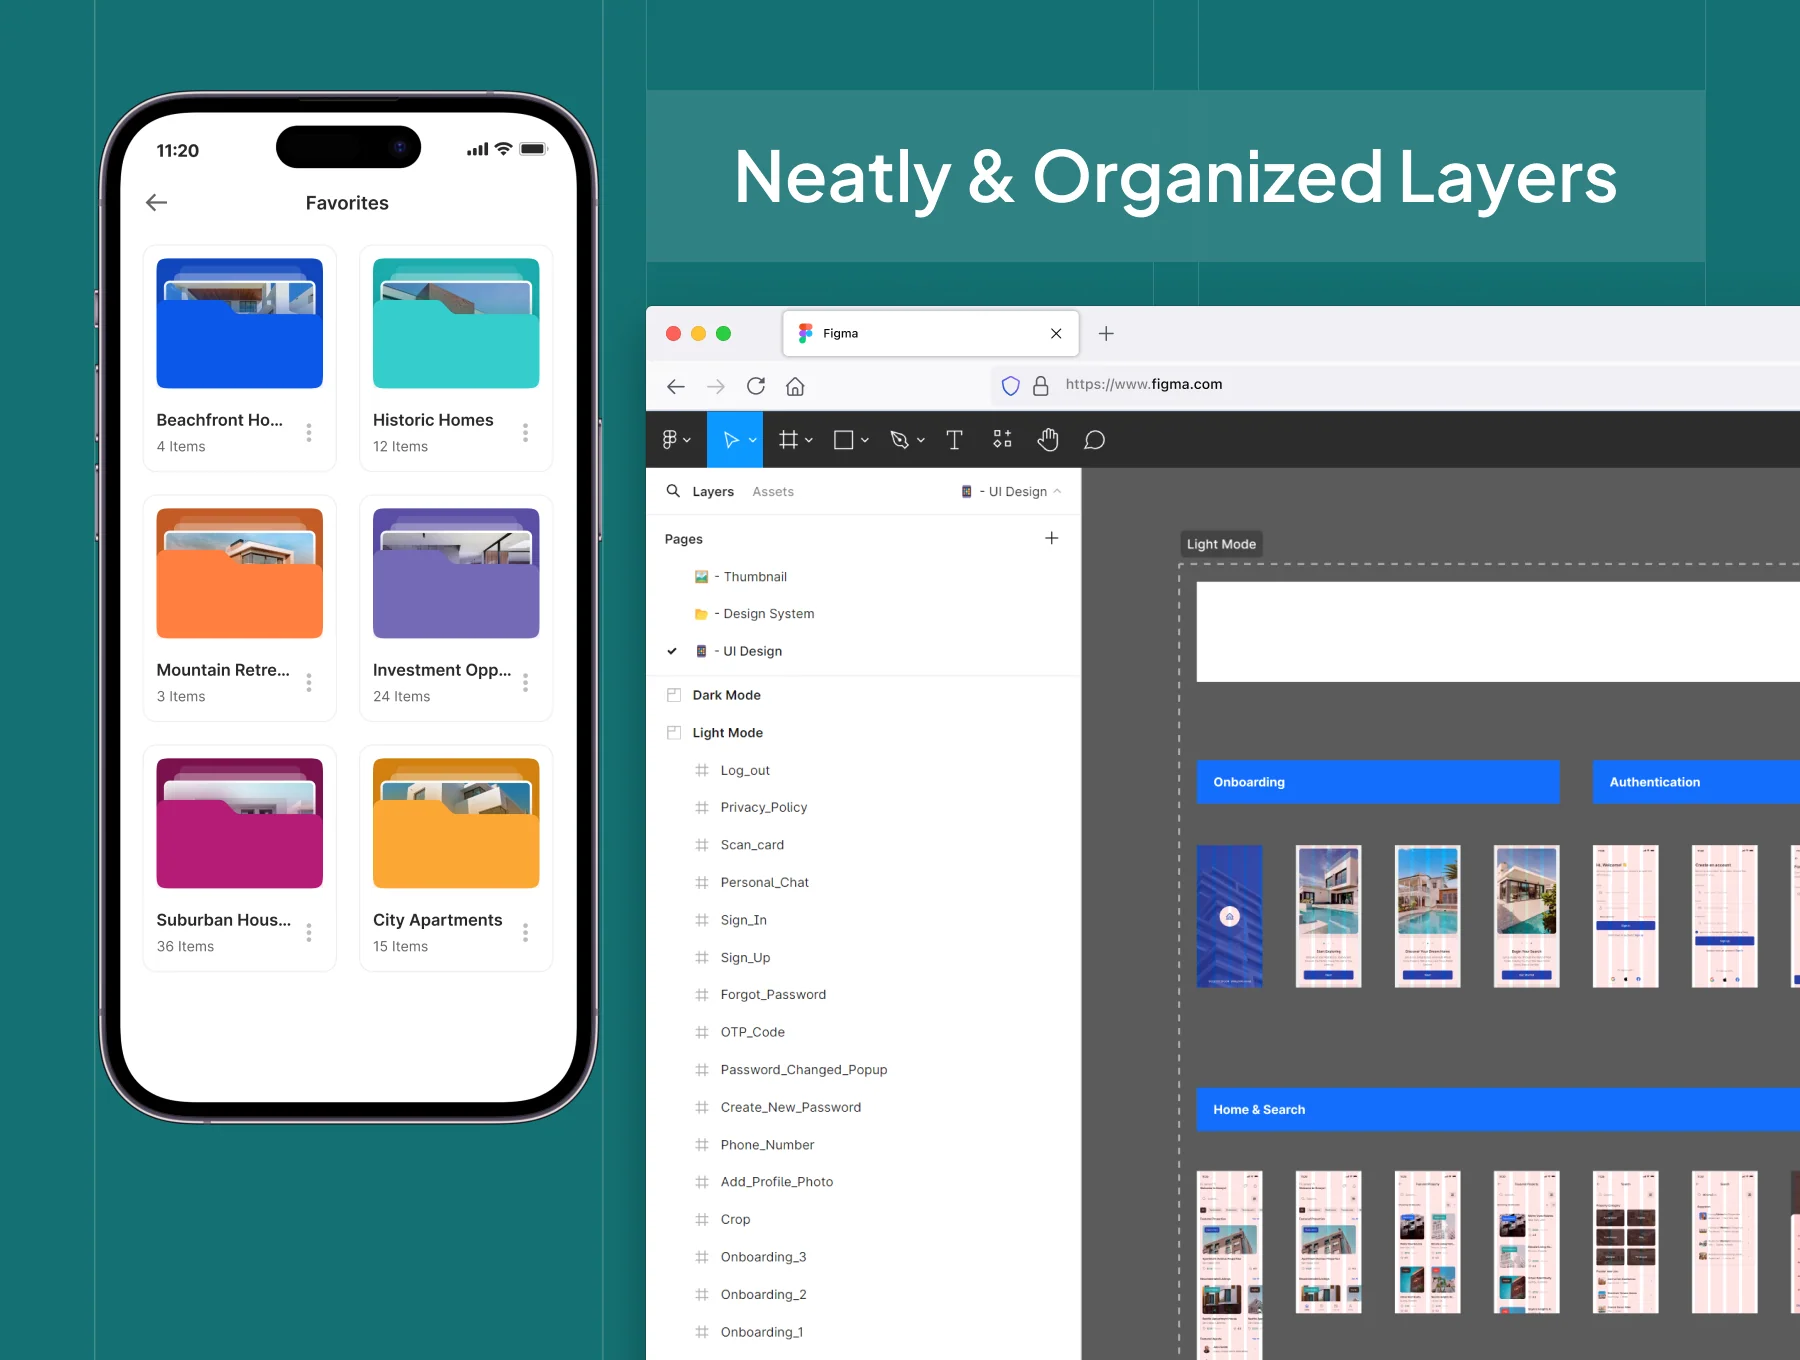Collapse the UI Design page selector

click(x=1057, y=491)
